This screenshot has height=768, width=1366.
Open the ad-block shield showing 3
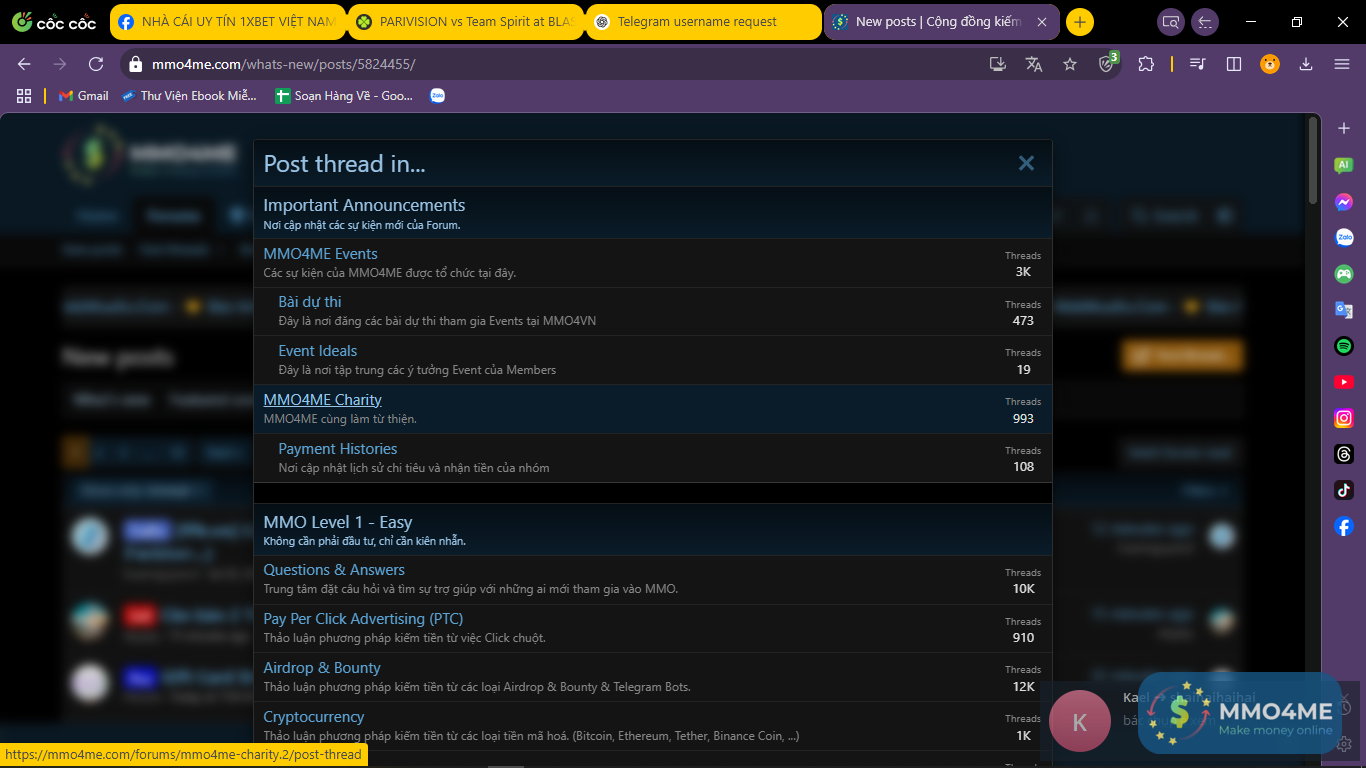tap(1107, 63)
